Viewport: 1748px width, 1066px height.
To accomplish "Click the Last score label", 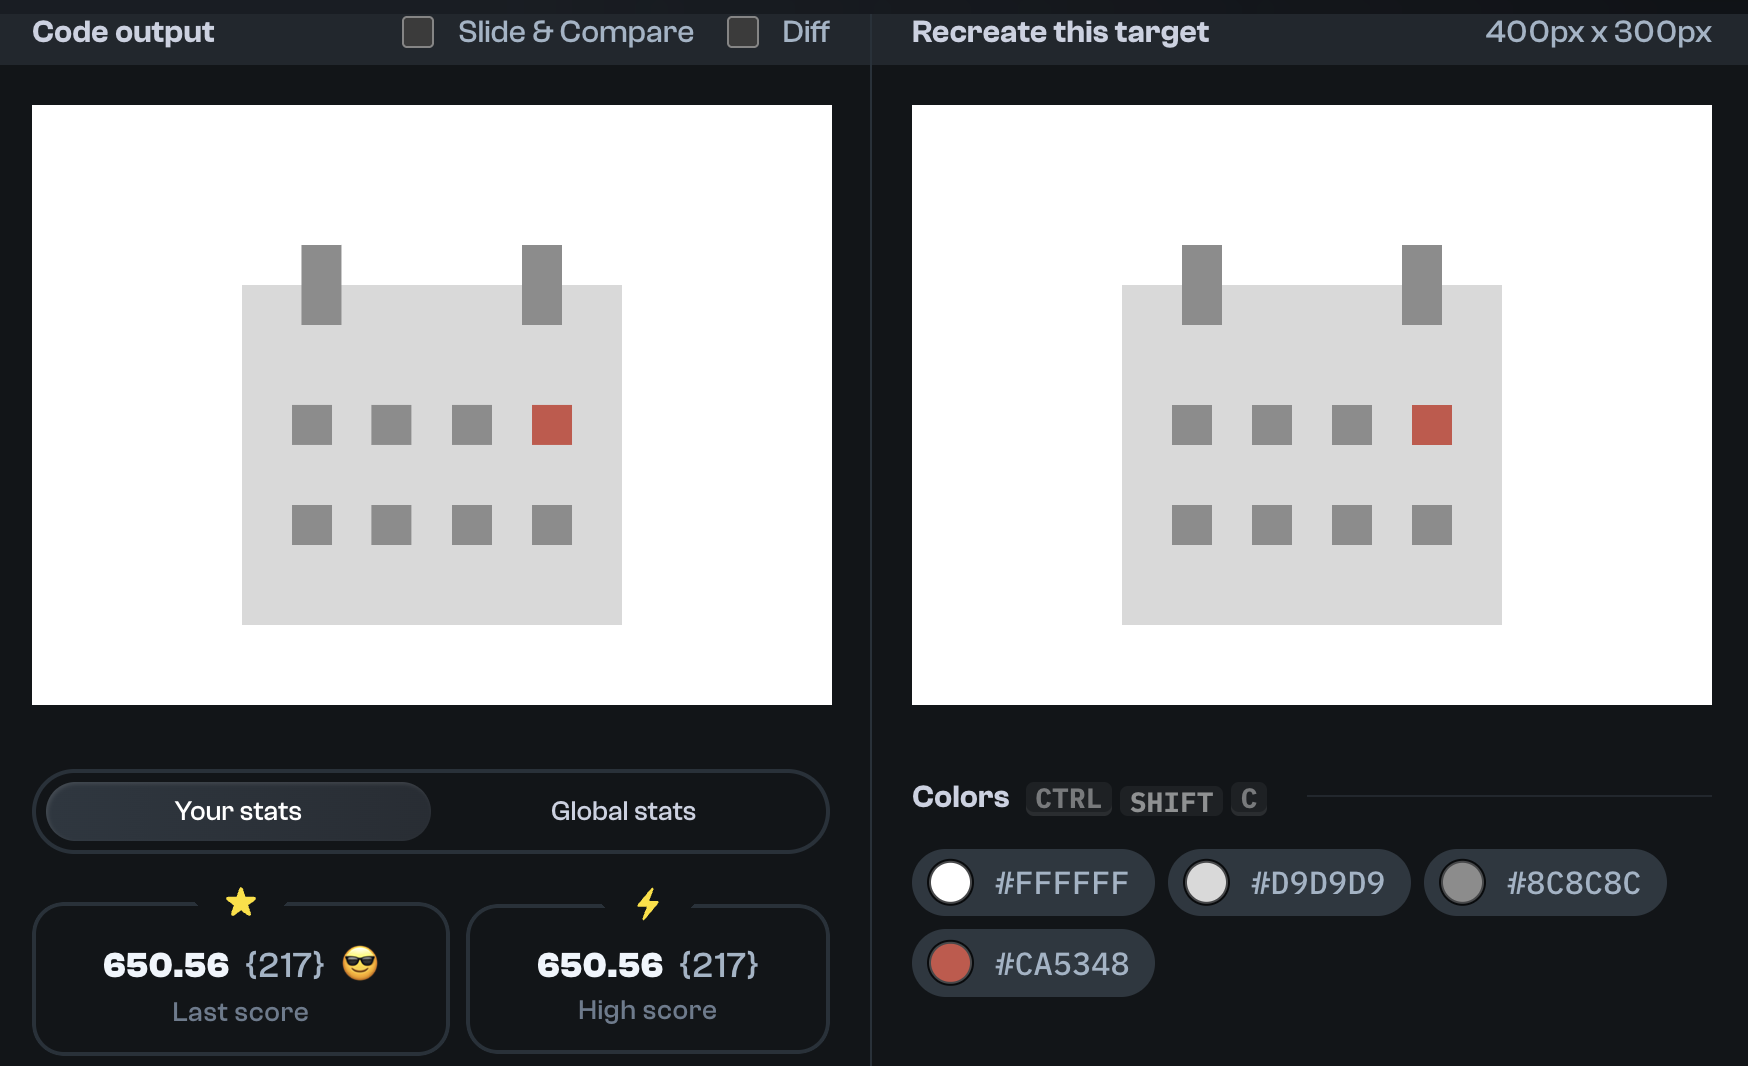I will (240, 1012).
